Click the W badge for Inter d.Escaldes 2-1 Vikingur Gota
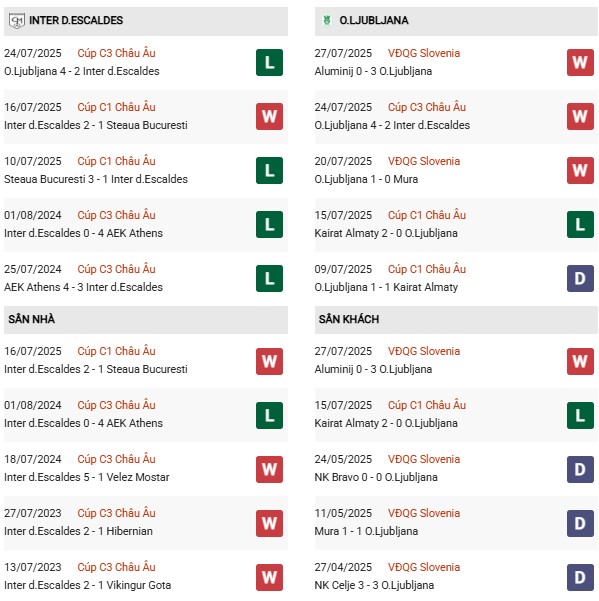Screen dimensions: 599x601 tap(269, 577)
